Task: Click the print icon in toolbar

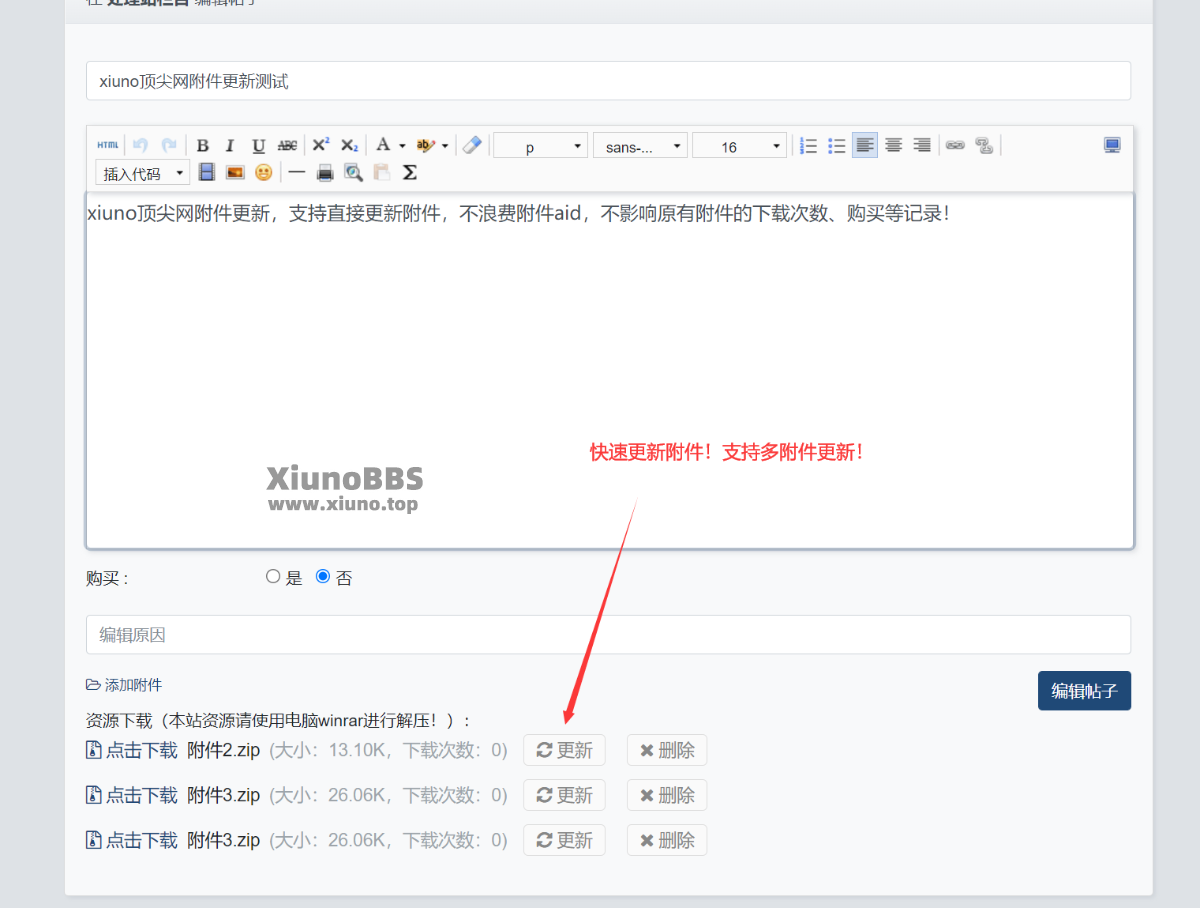Action: click(325, 173)
